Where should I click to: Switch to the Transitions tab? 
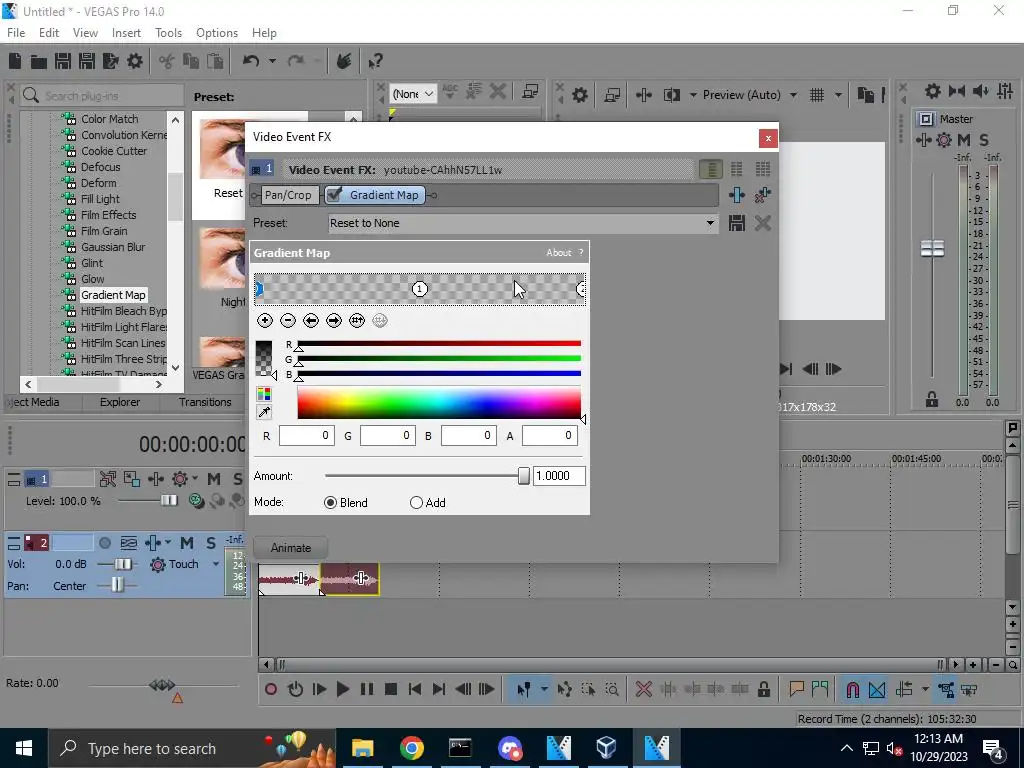click(205, 402)
